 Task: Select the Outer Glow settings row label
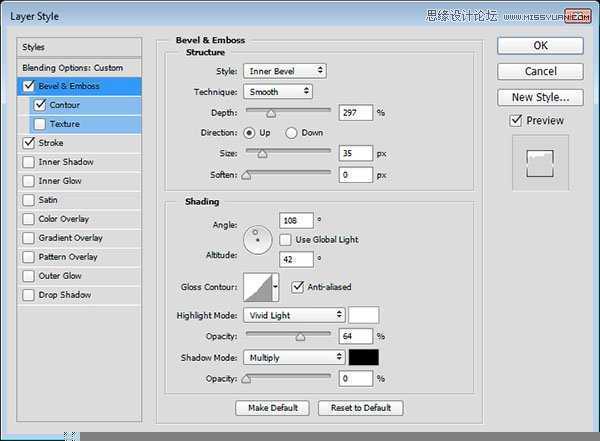click(60, 276)
